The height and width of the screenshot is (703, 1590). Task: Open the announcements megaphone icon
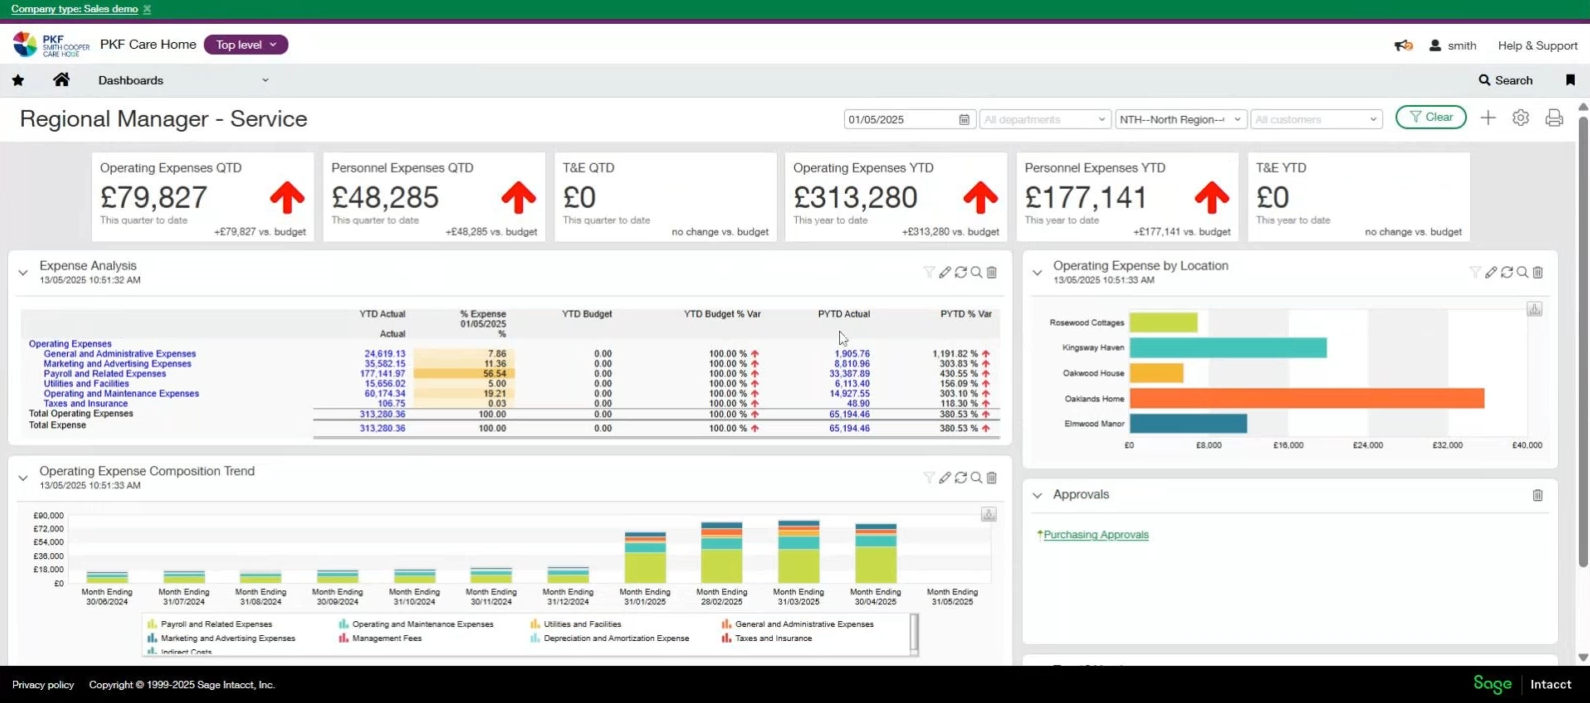1403,45
